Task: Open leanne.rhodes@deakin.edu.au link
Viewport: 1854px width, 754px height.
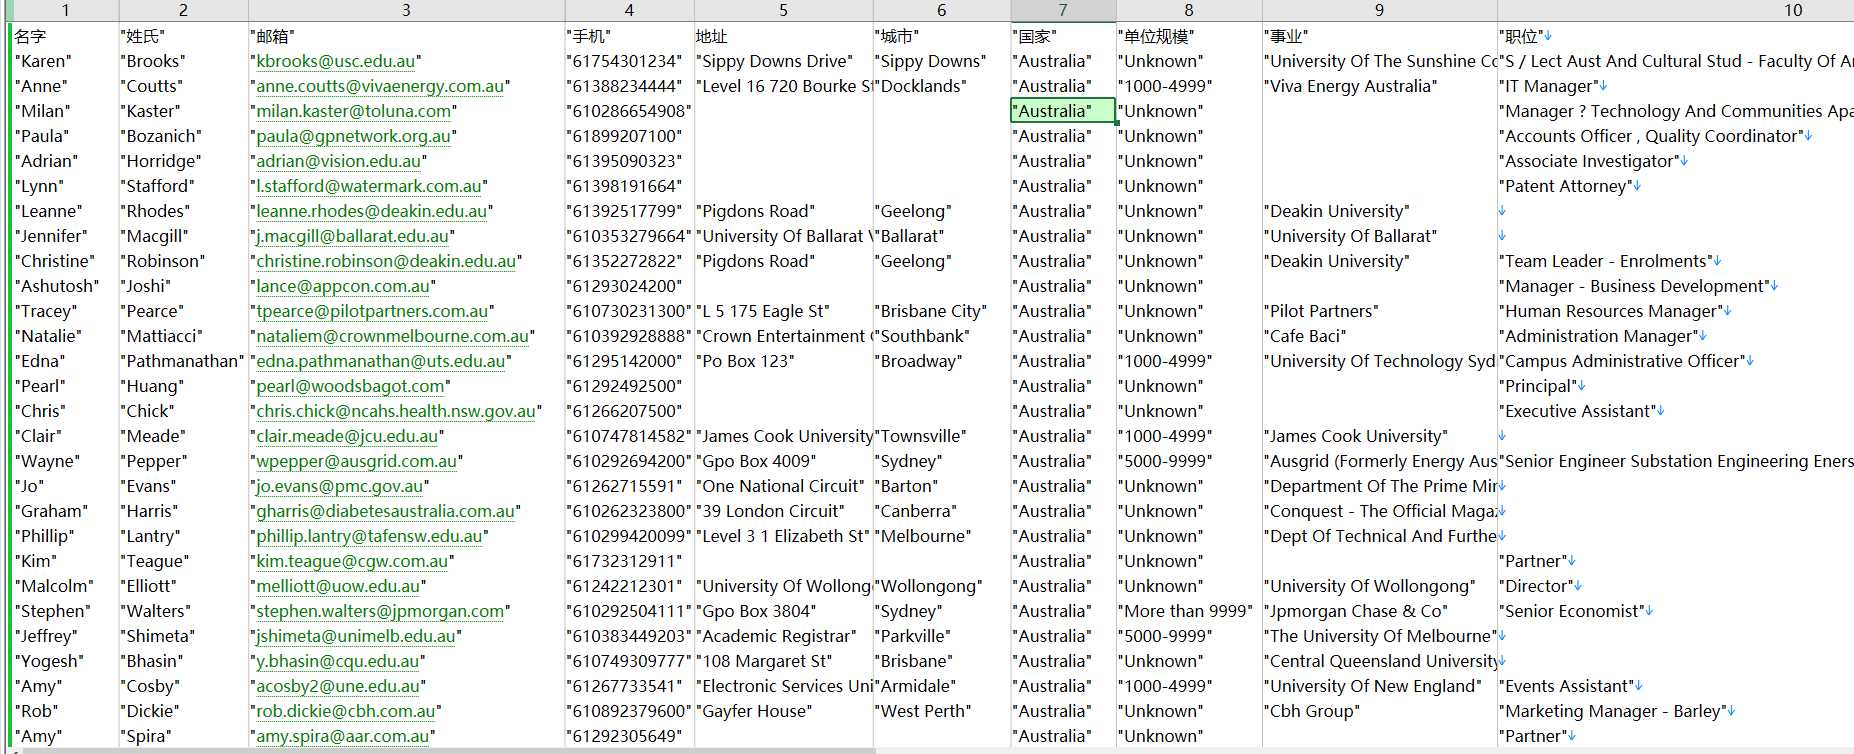Action: point(372,211)
